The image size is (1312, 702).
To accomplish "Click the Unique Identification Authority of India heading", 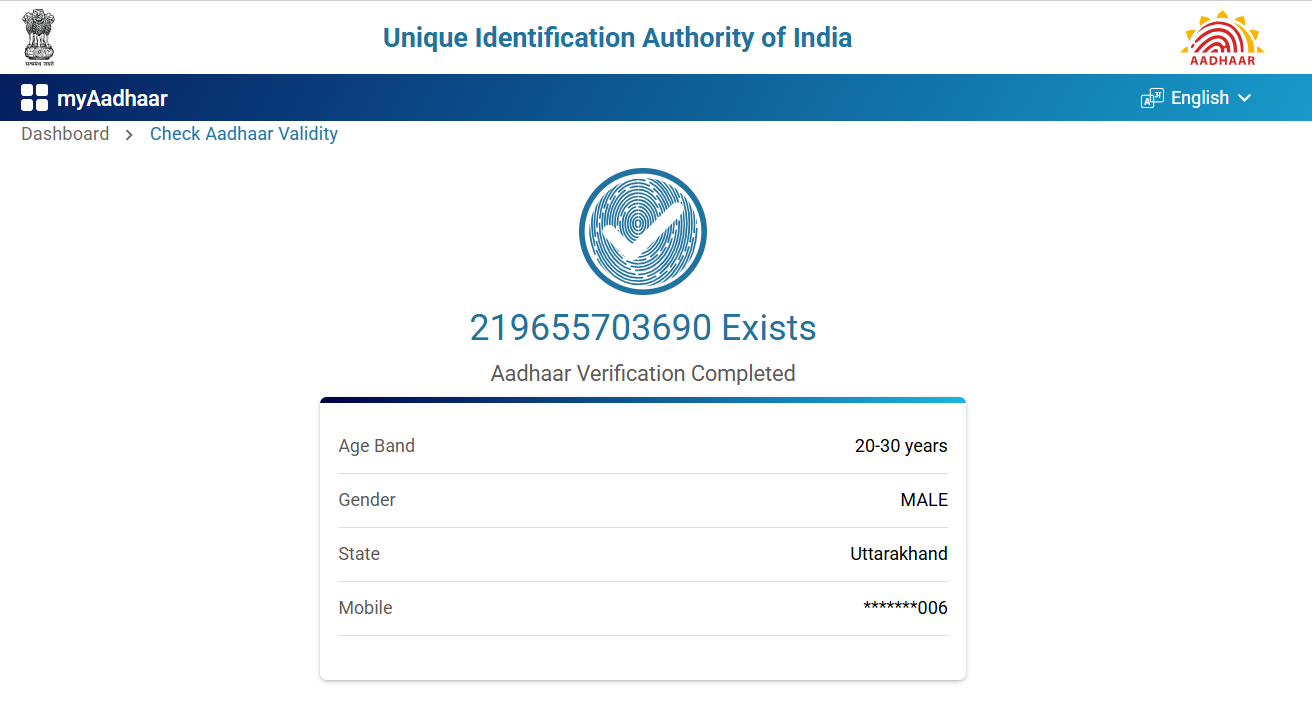I will click(x=617, y=38).
